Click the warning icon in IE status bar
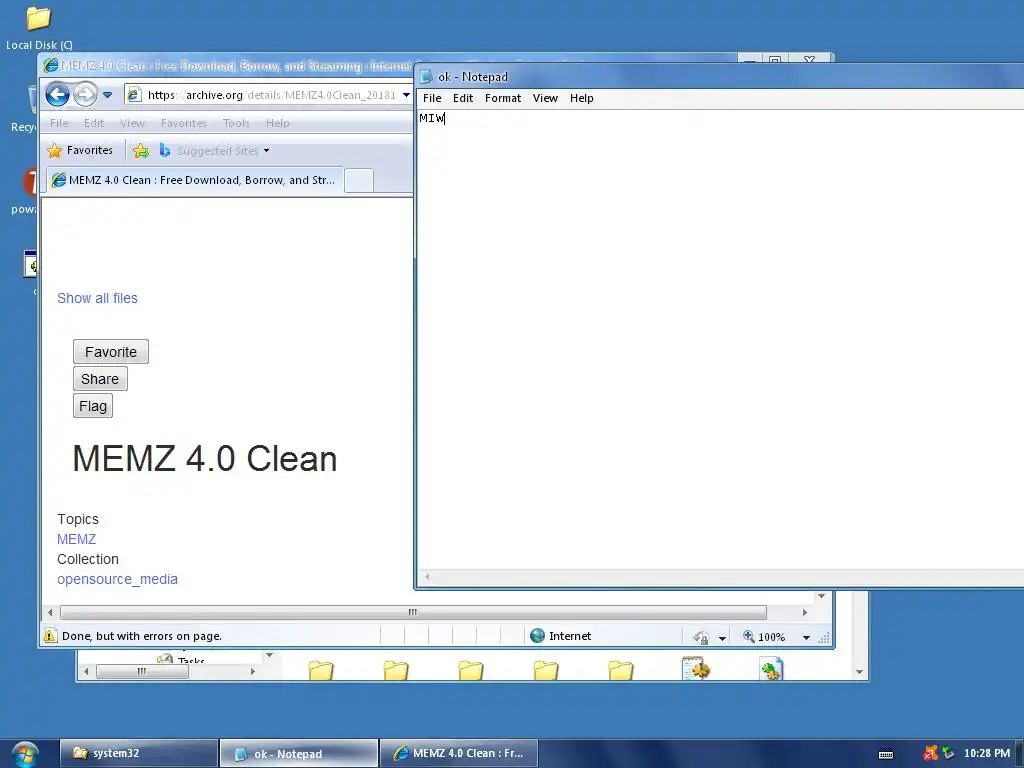1024x768 pixels. pyautogui.click(x=50, y=635)
